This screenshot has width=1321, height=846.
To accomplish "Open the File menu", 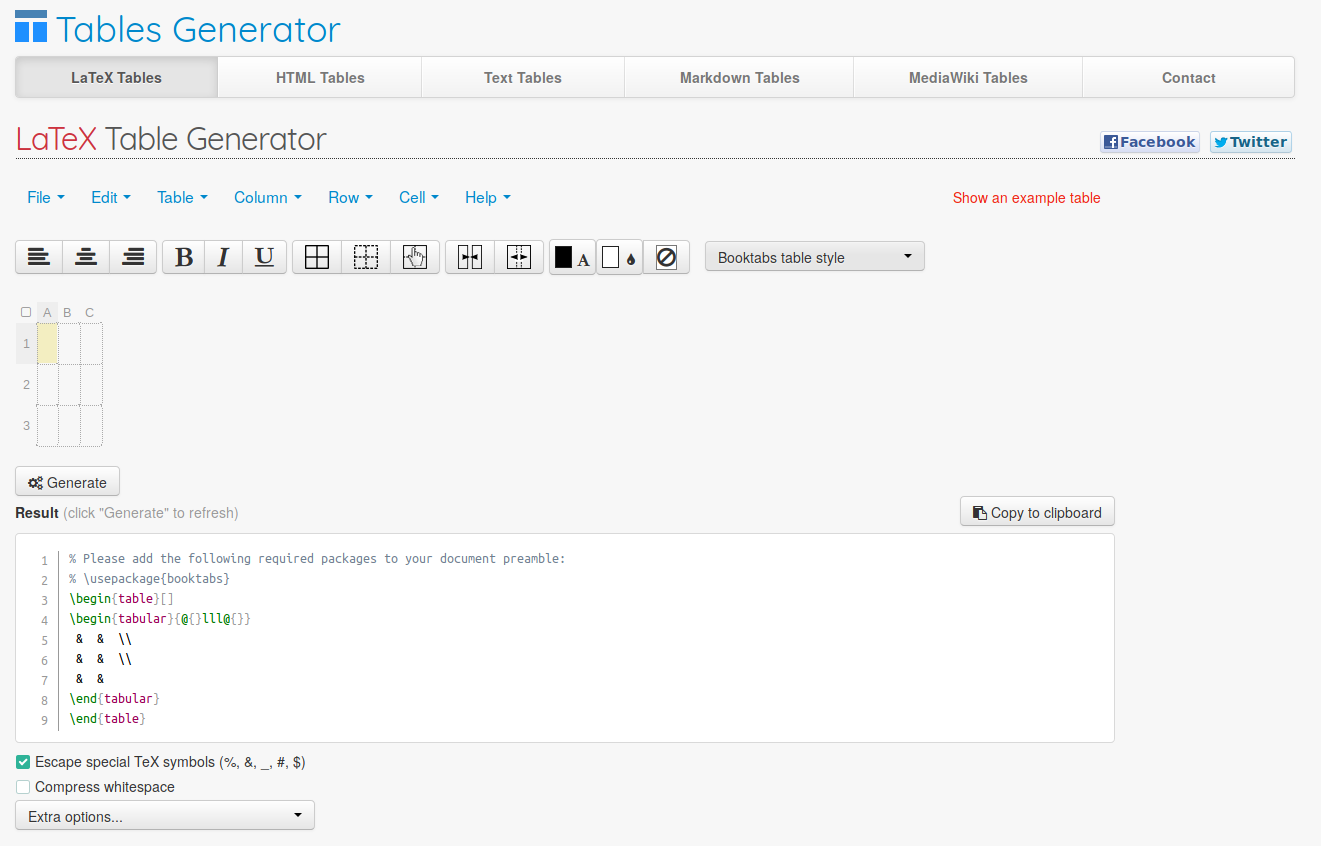I will 45,198.
